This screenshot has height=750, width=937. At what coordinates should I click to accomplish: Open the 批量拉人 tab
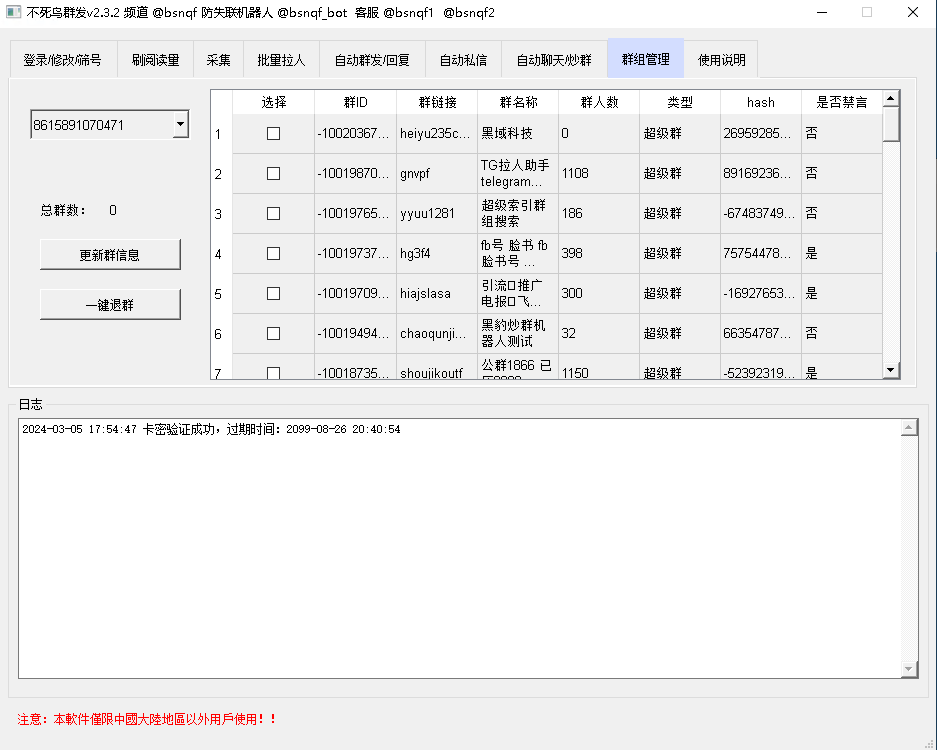point(281,60)
